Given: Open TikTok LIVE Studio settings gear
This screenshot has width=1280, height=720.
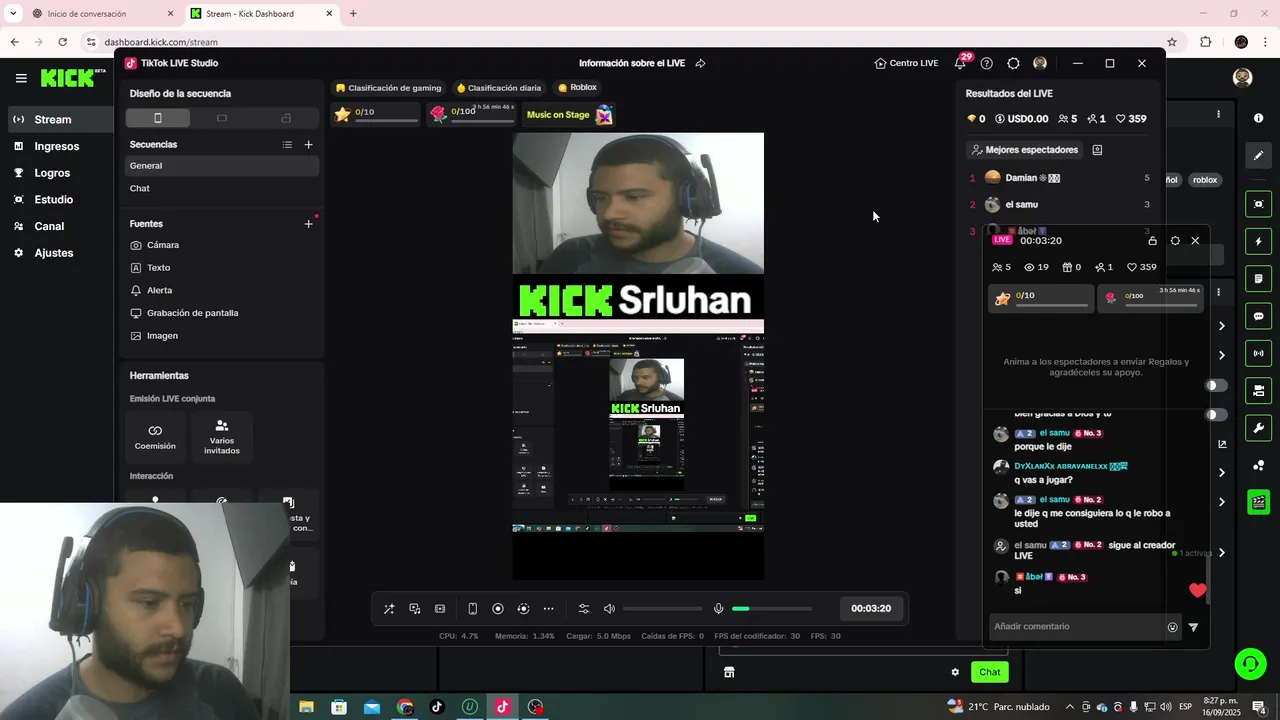Looking at the screenshot, I should (1013, 63).
